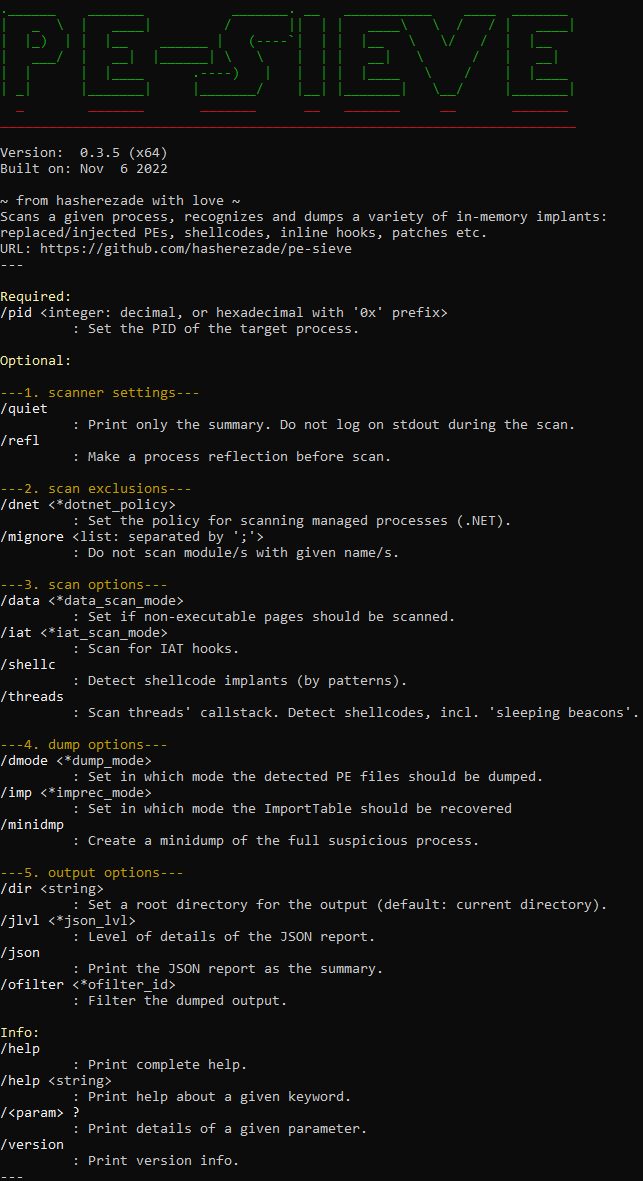Click the /jlvl json_lvl parameter
643x1181 pixels.
[68, 920]
